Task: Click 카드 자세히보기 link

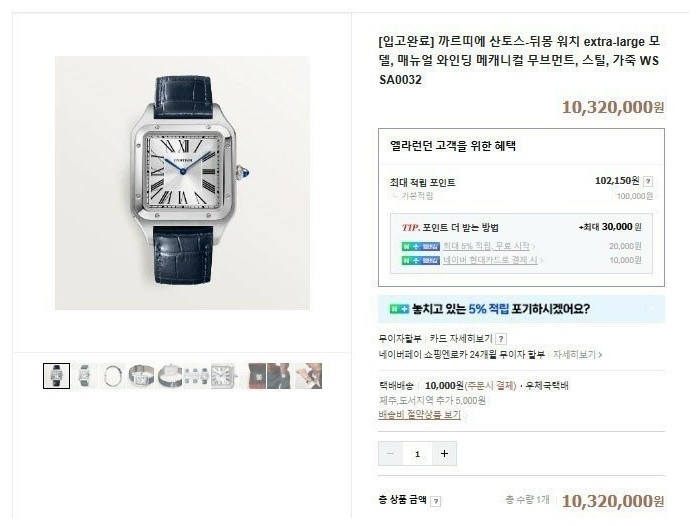Action: pyautogui.click(x=461, y=338)
